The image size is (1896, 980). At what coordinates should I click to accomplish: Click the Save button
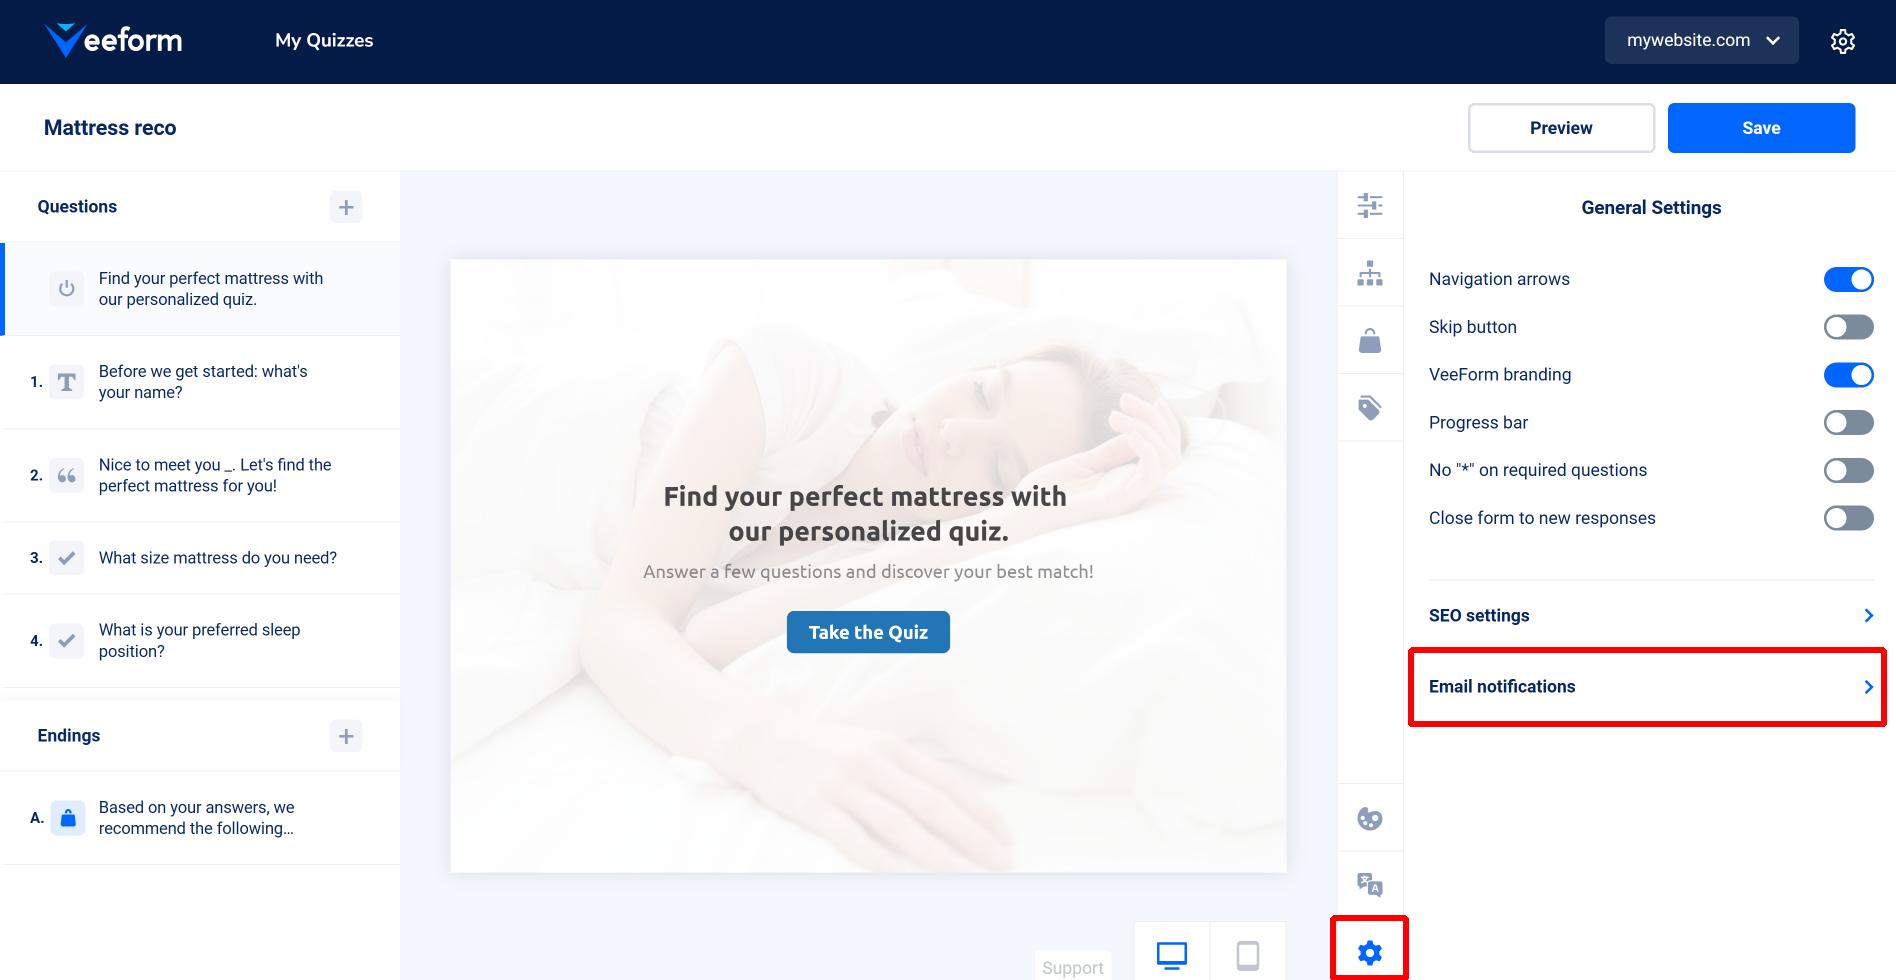(1761, 128)
